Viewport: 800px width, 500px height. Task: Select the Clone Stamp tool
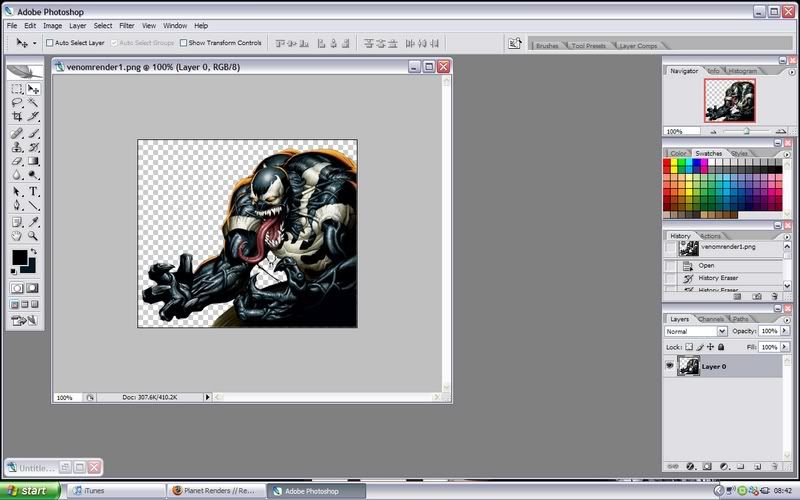pyautogui.click(x=17, y=147)
